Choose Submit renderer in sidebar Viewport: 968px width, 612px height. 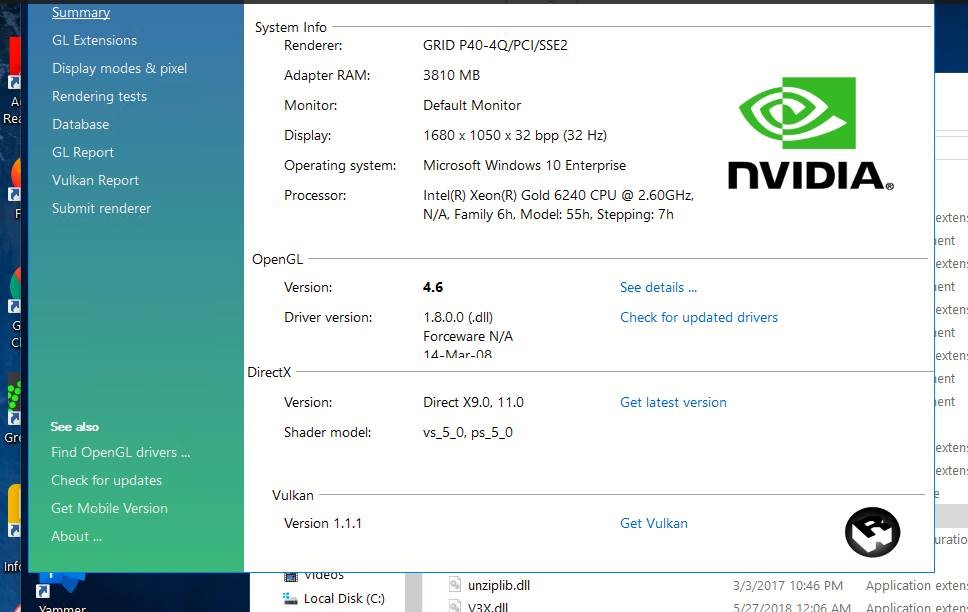pos(101,208)
